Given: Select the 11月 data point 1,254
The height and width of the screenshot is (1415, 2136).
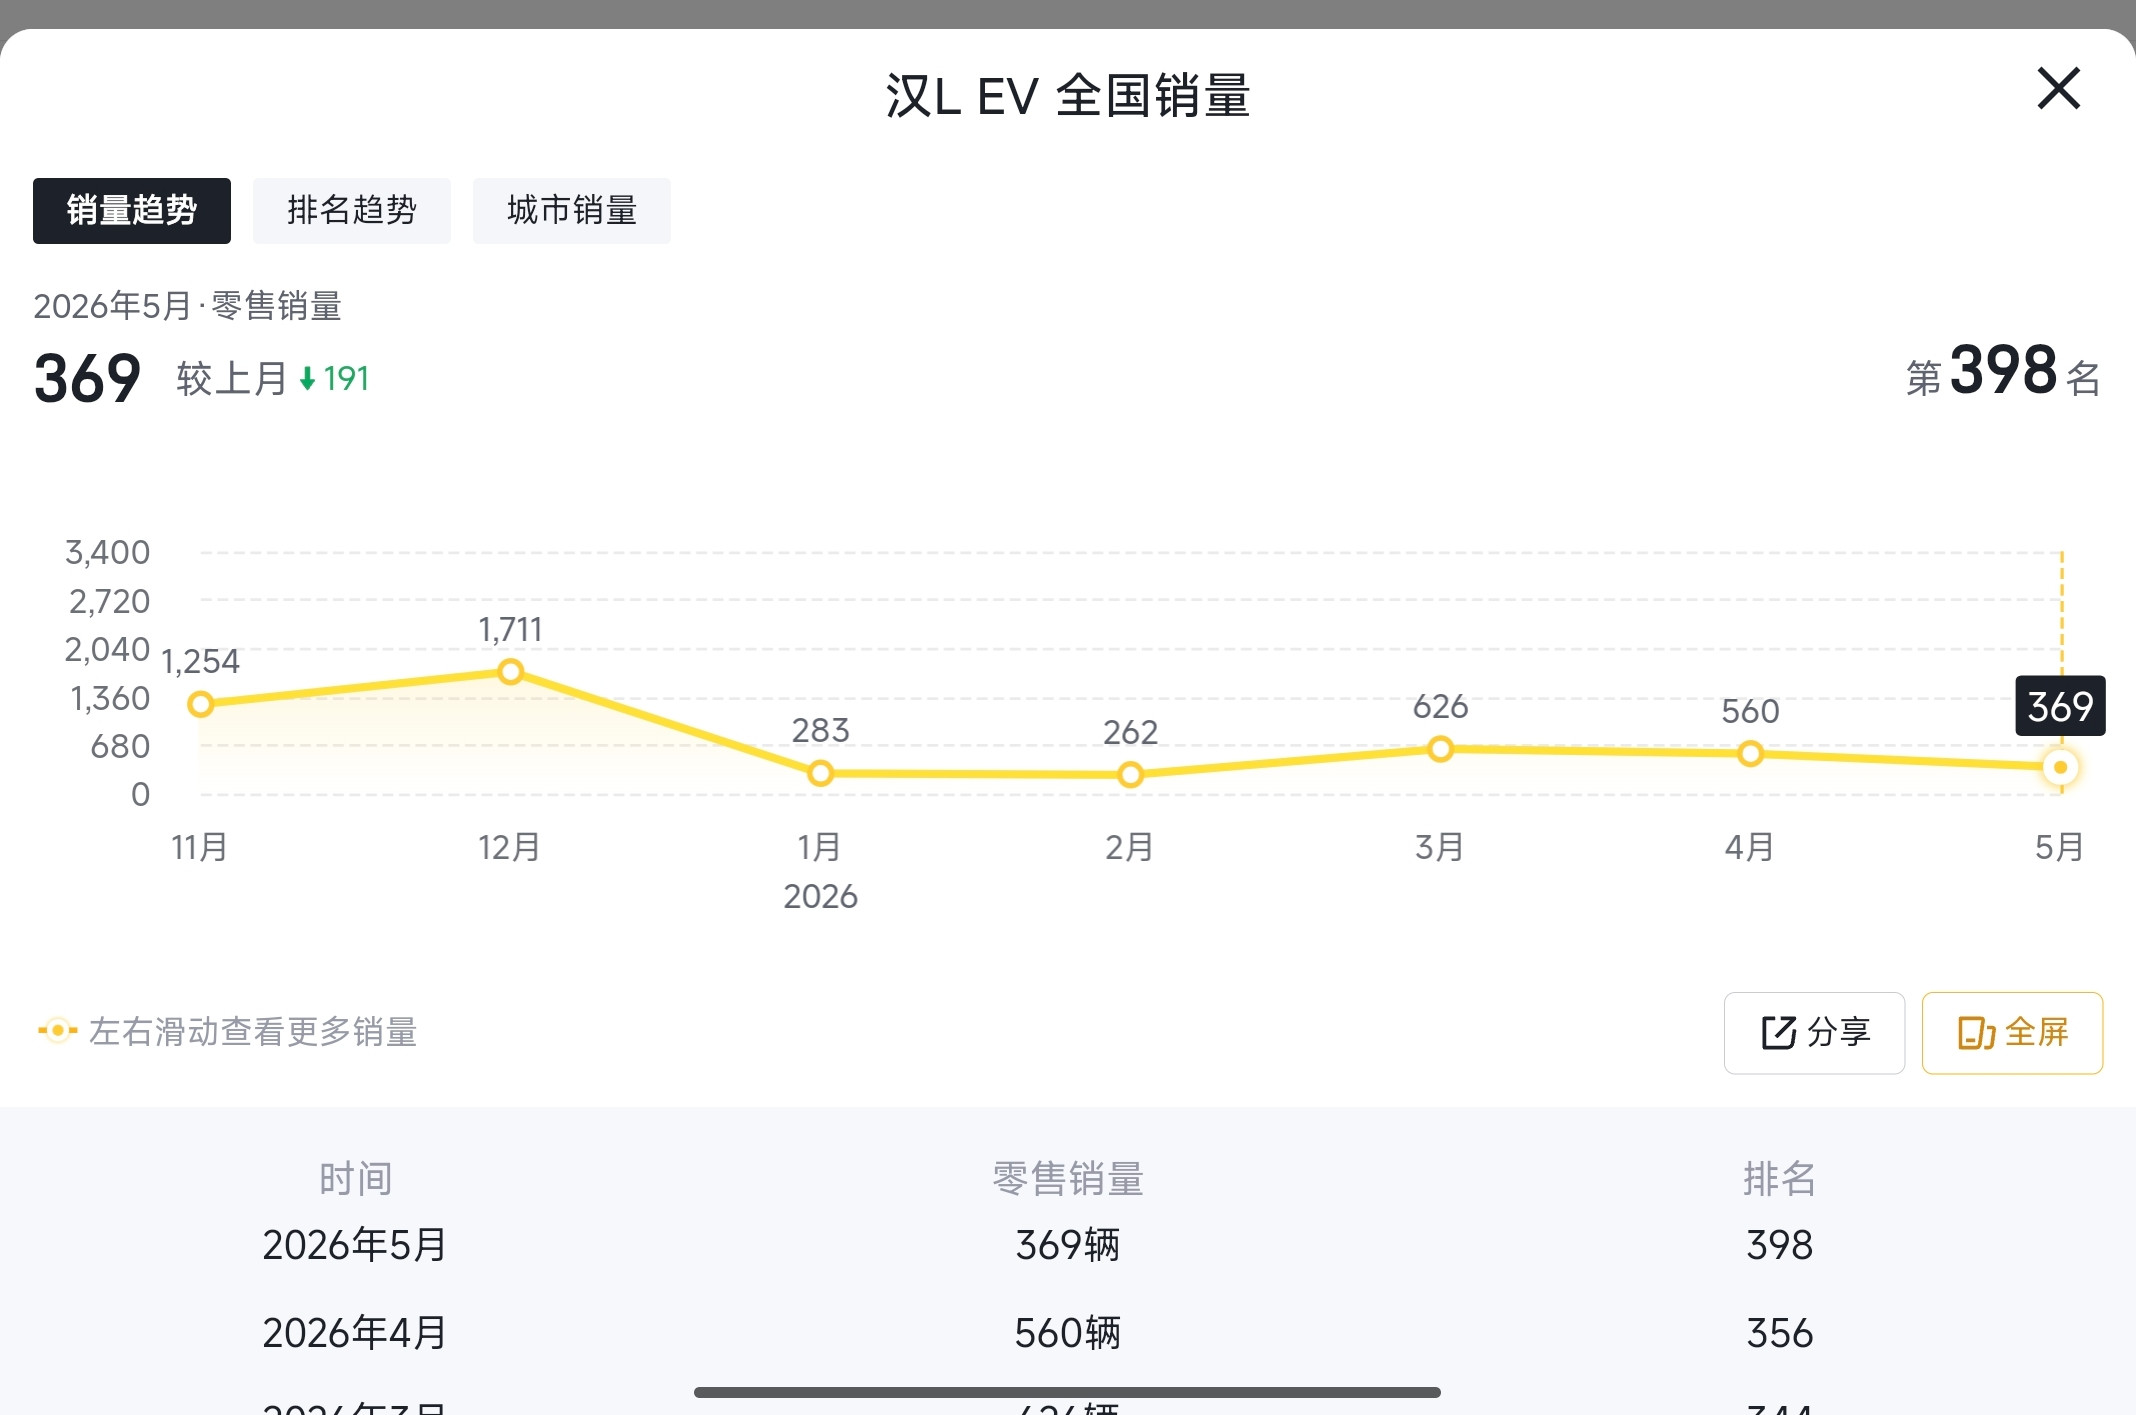Looking at the screenshot, I should [x=201, y=704].
